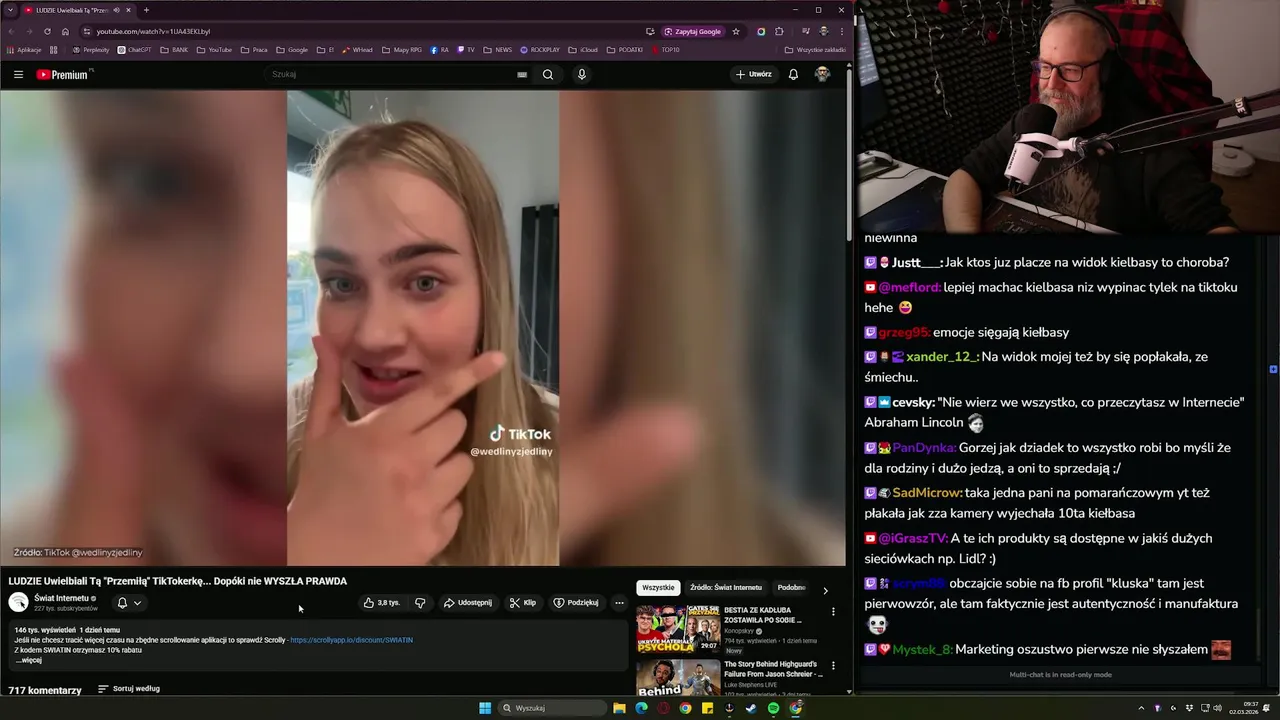
Task: Open Sortuj według comment sorting
Action: 129,689
